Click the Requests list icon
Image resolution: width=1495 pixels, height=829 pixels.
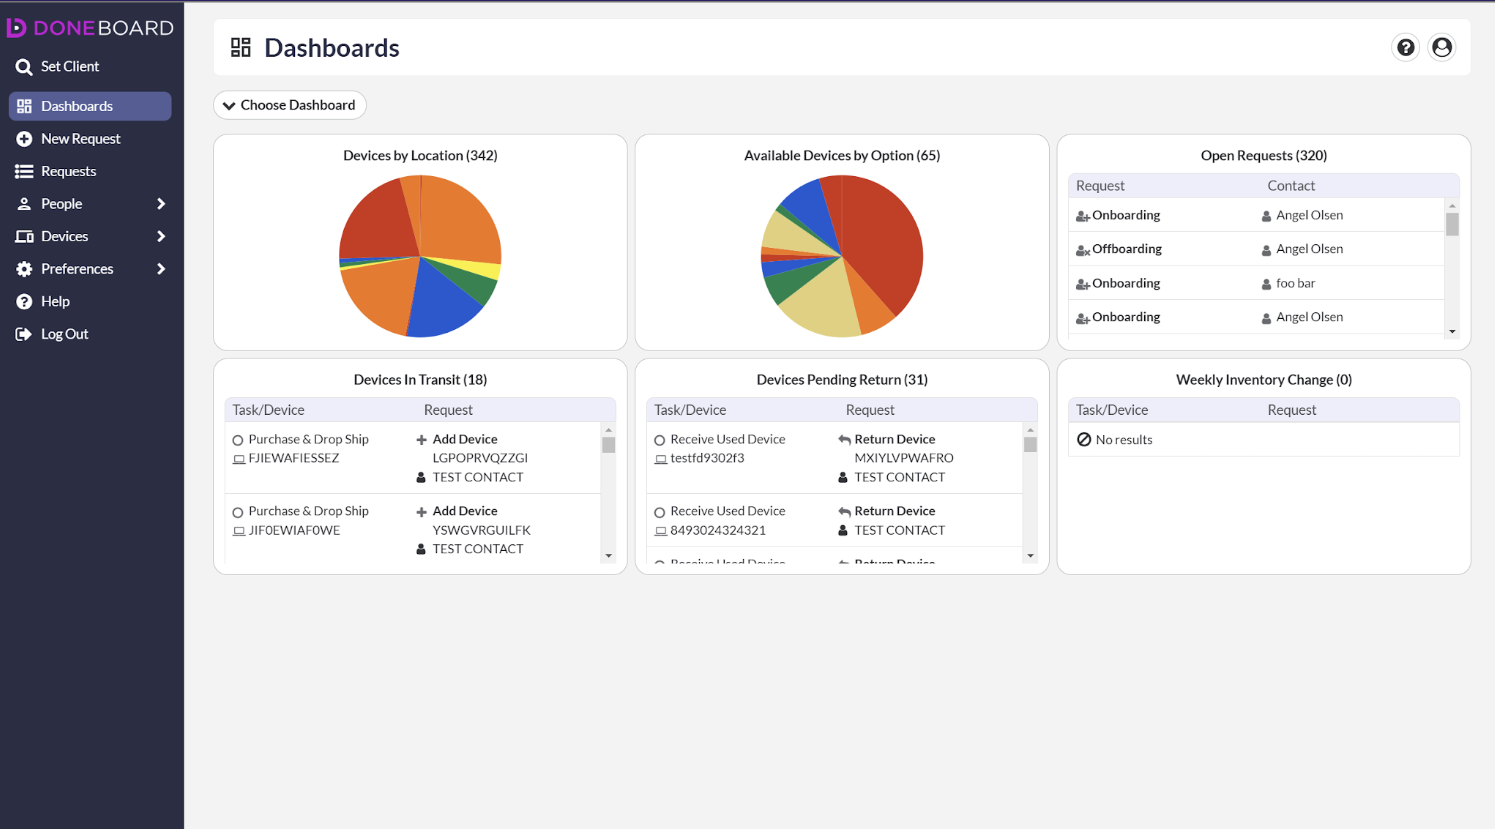[24, 172]
